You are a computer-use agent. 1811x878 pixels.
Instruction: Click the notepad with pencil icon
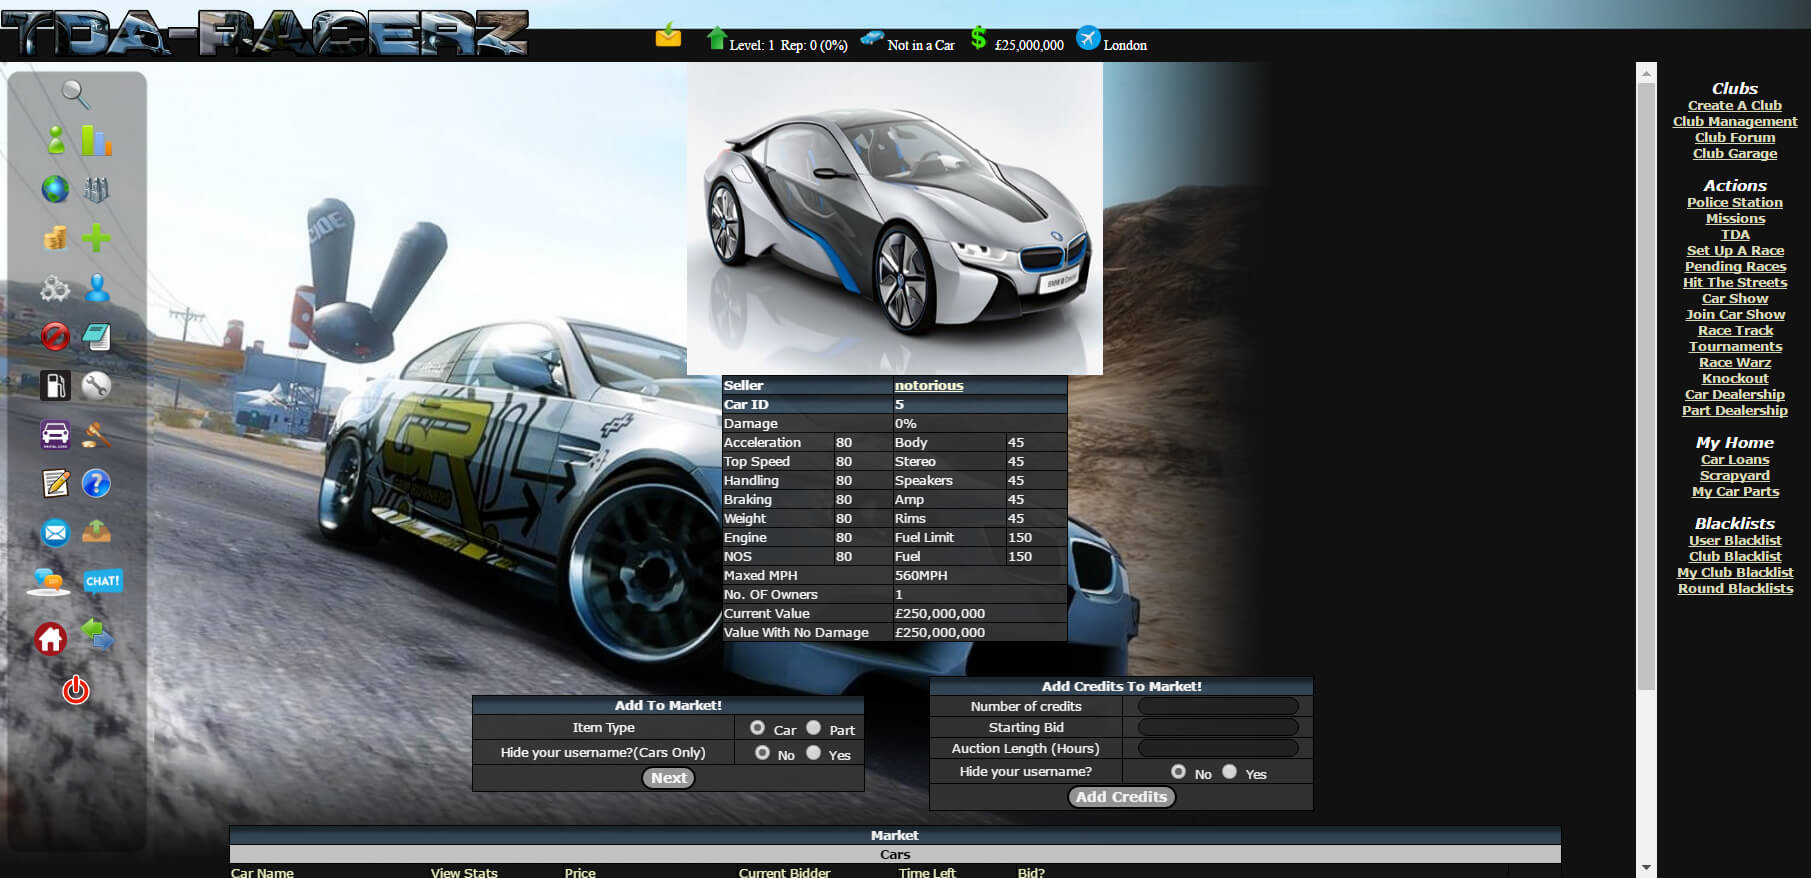pyautogui.click(x=55, y=484)
